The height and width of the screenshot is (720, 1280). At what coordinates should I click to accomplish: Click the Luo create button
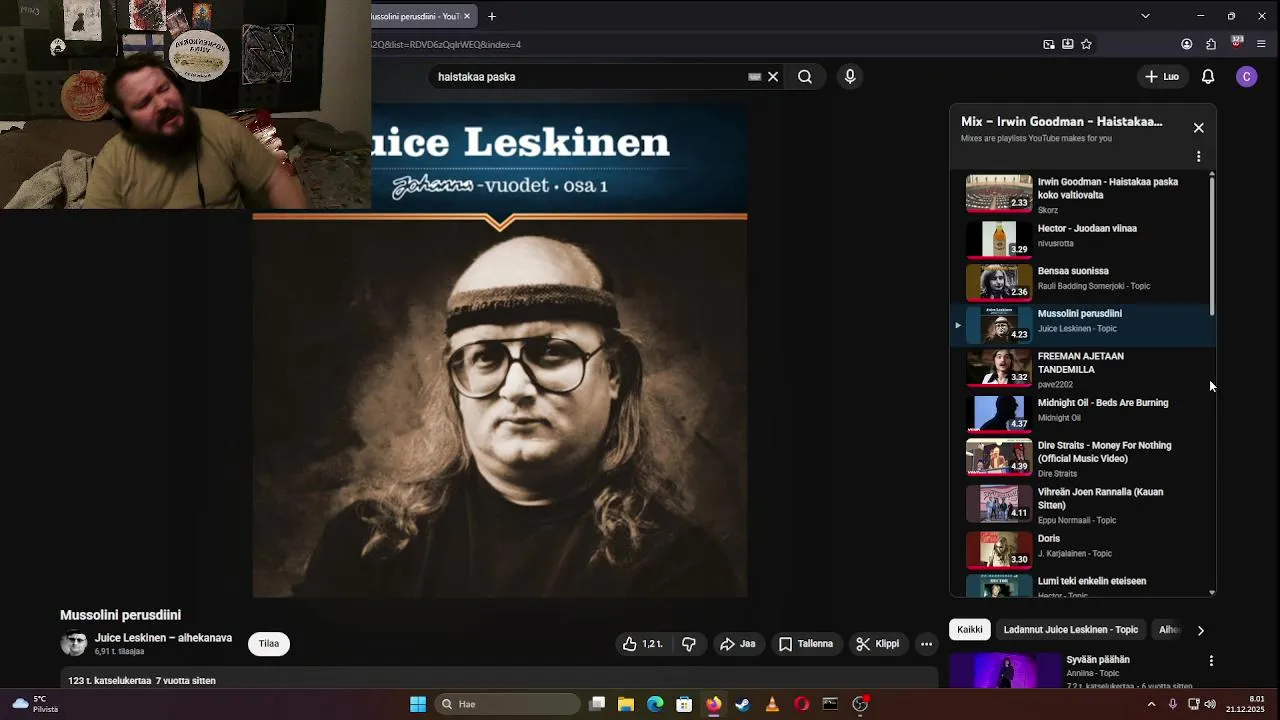1162,77
